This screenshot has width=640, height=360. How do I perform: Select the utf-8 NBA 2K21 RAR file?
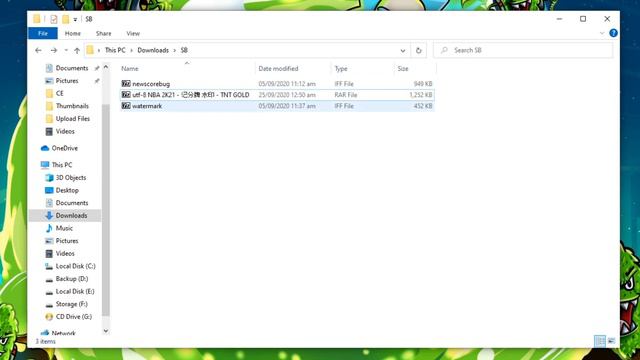coord(277,95)
